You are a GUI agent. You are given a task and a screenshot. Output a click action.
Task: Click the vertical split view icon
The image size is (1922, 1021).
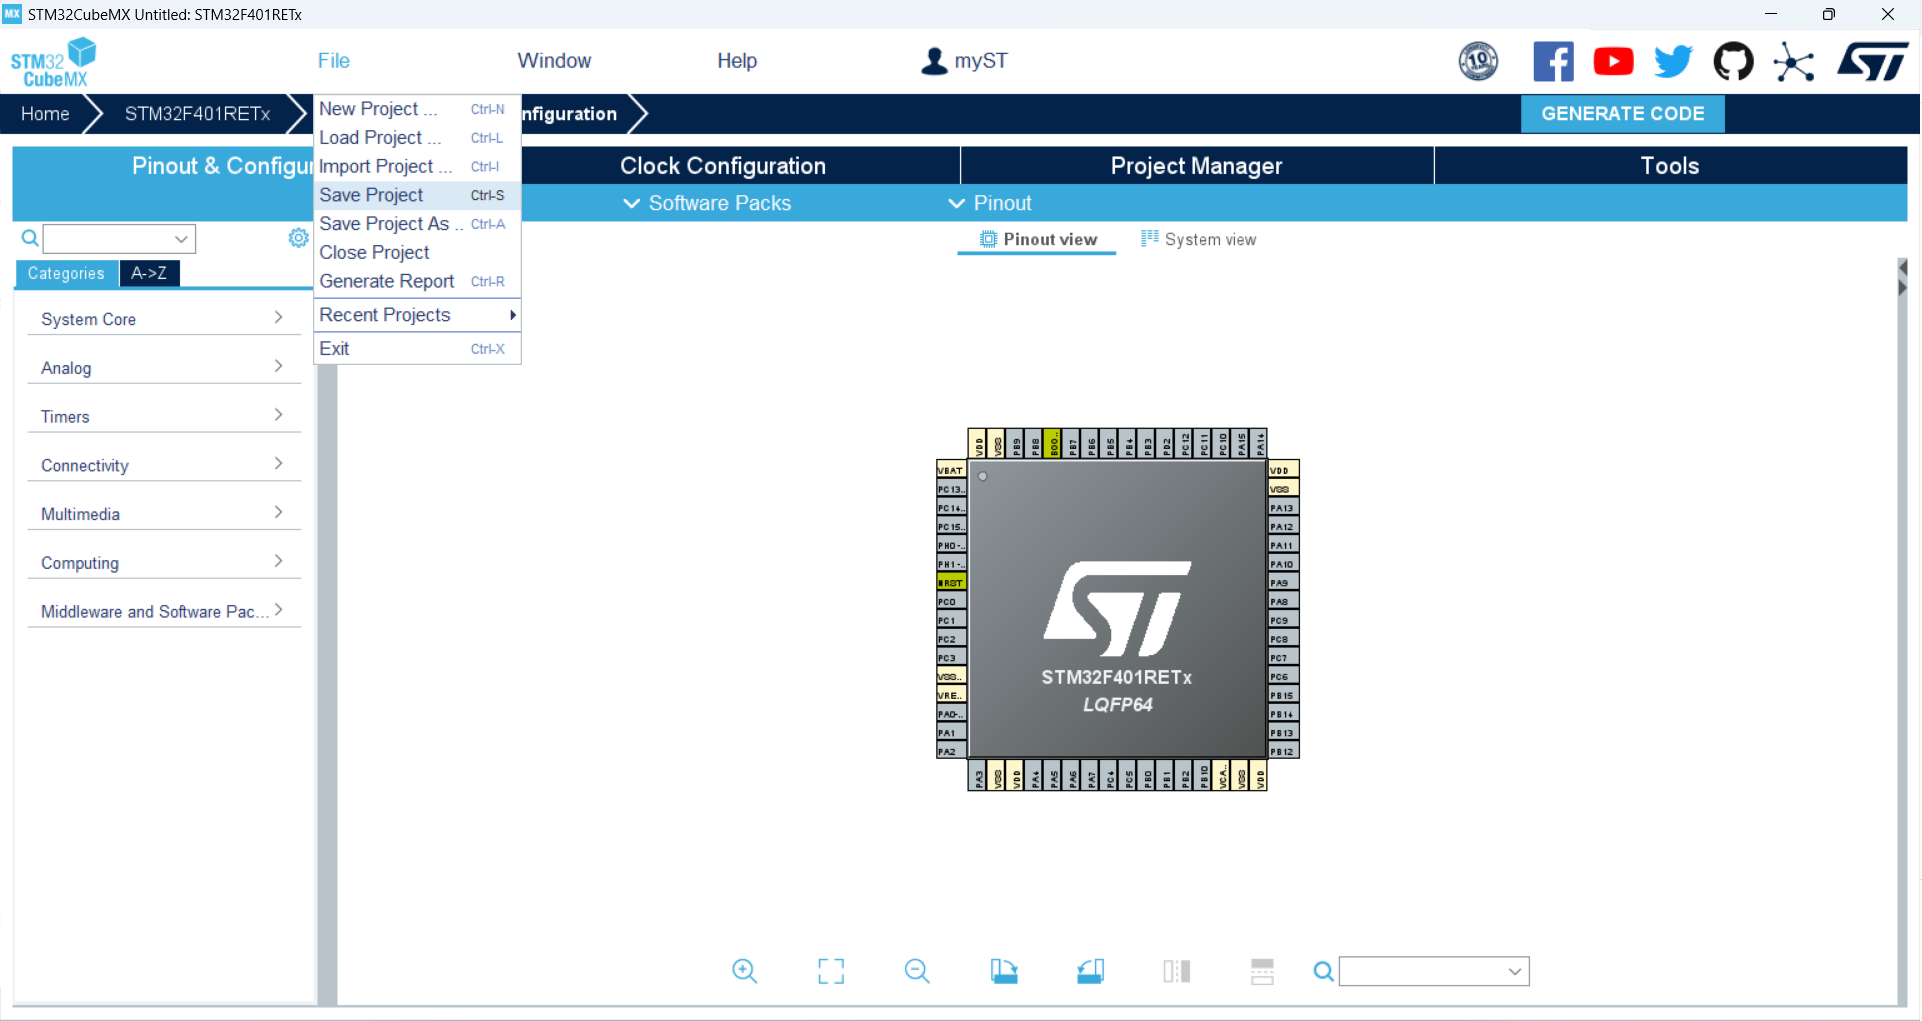pyautogui.click(x=1177, y=971)
